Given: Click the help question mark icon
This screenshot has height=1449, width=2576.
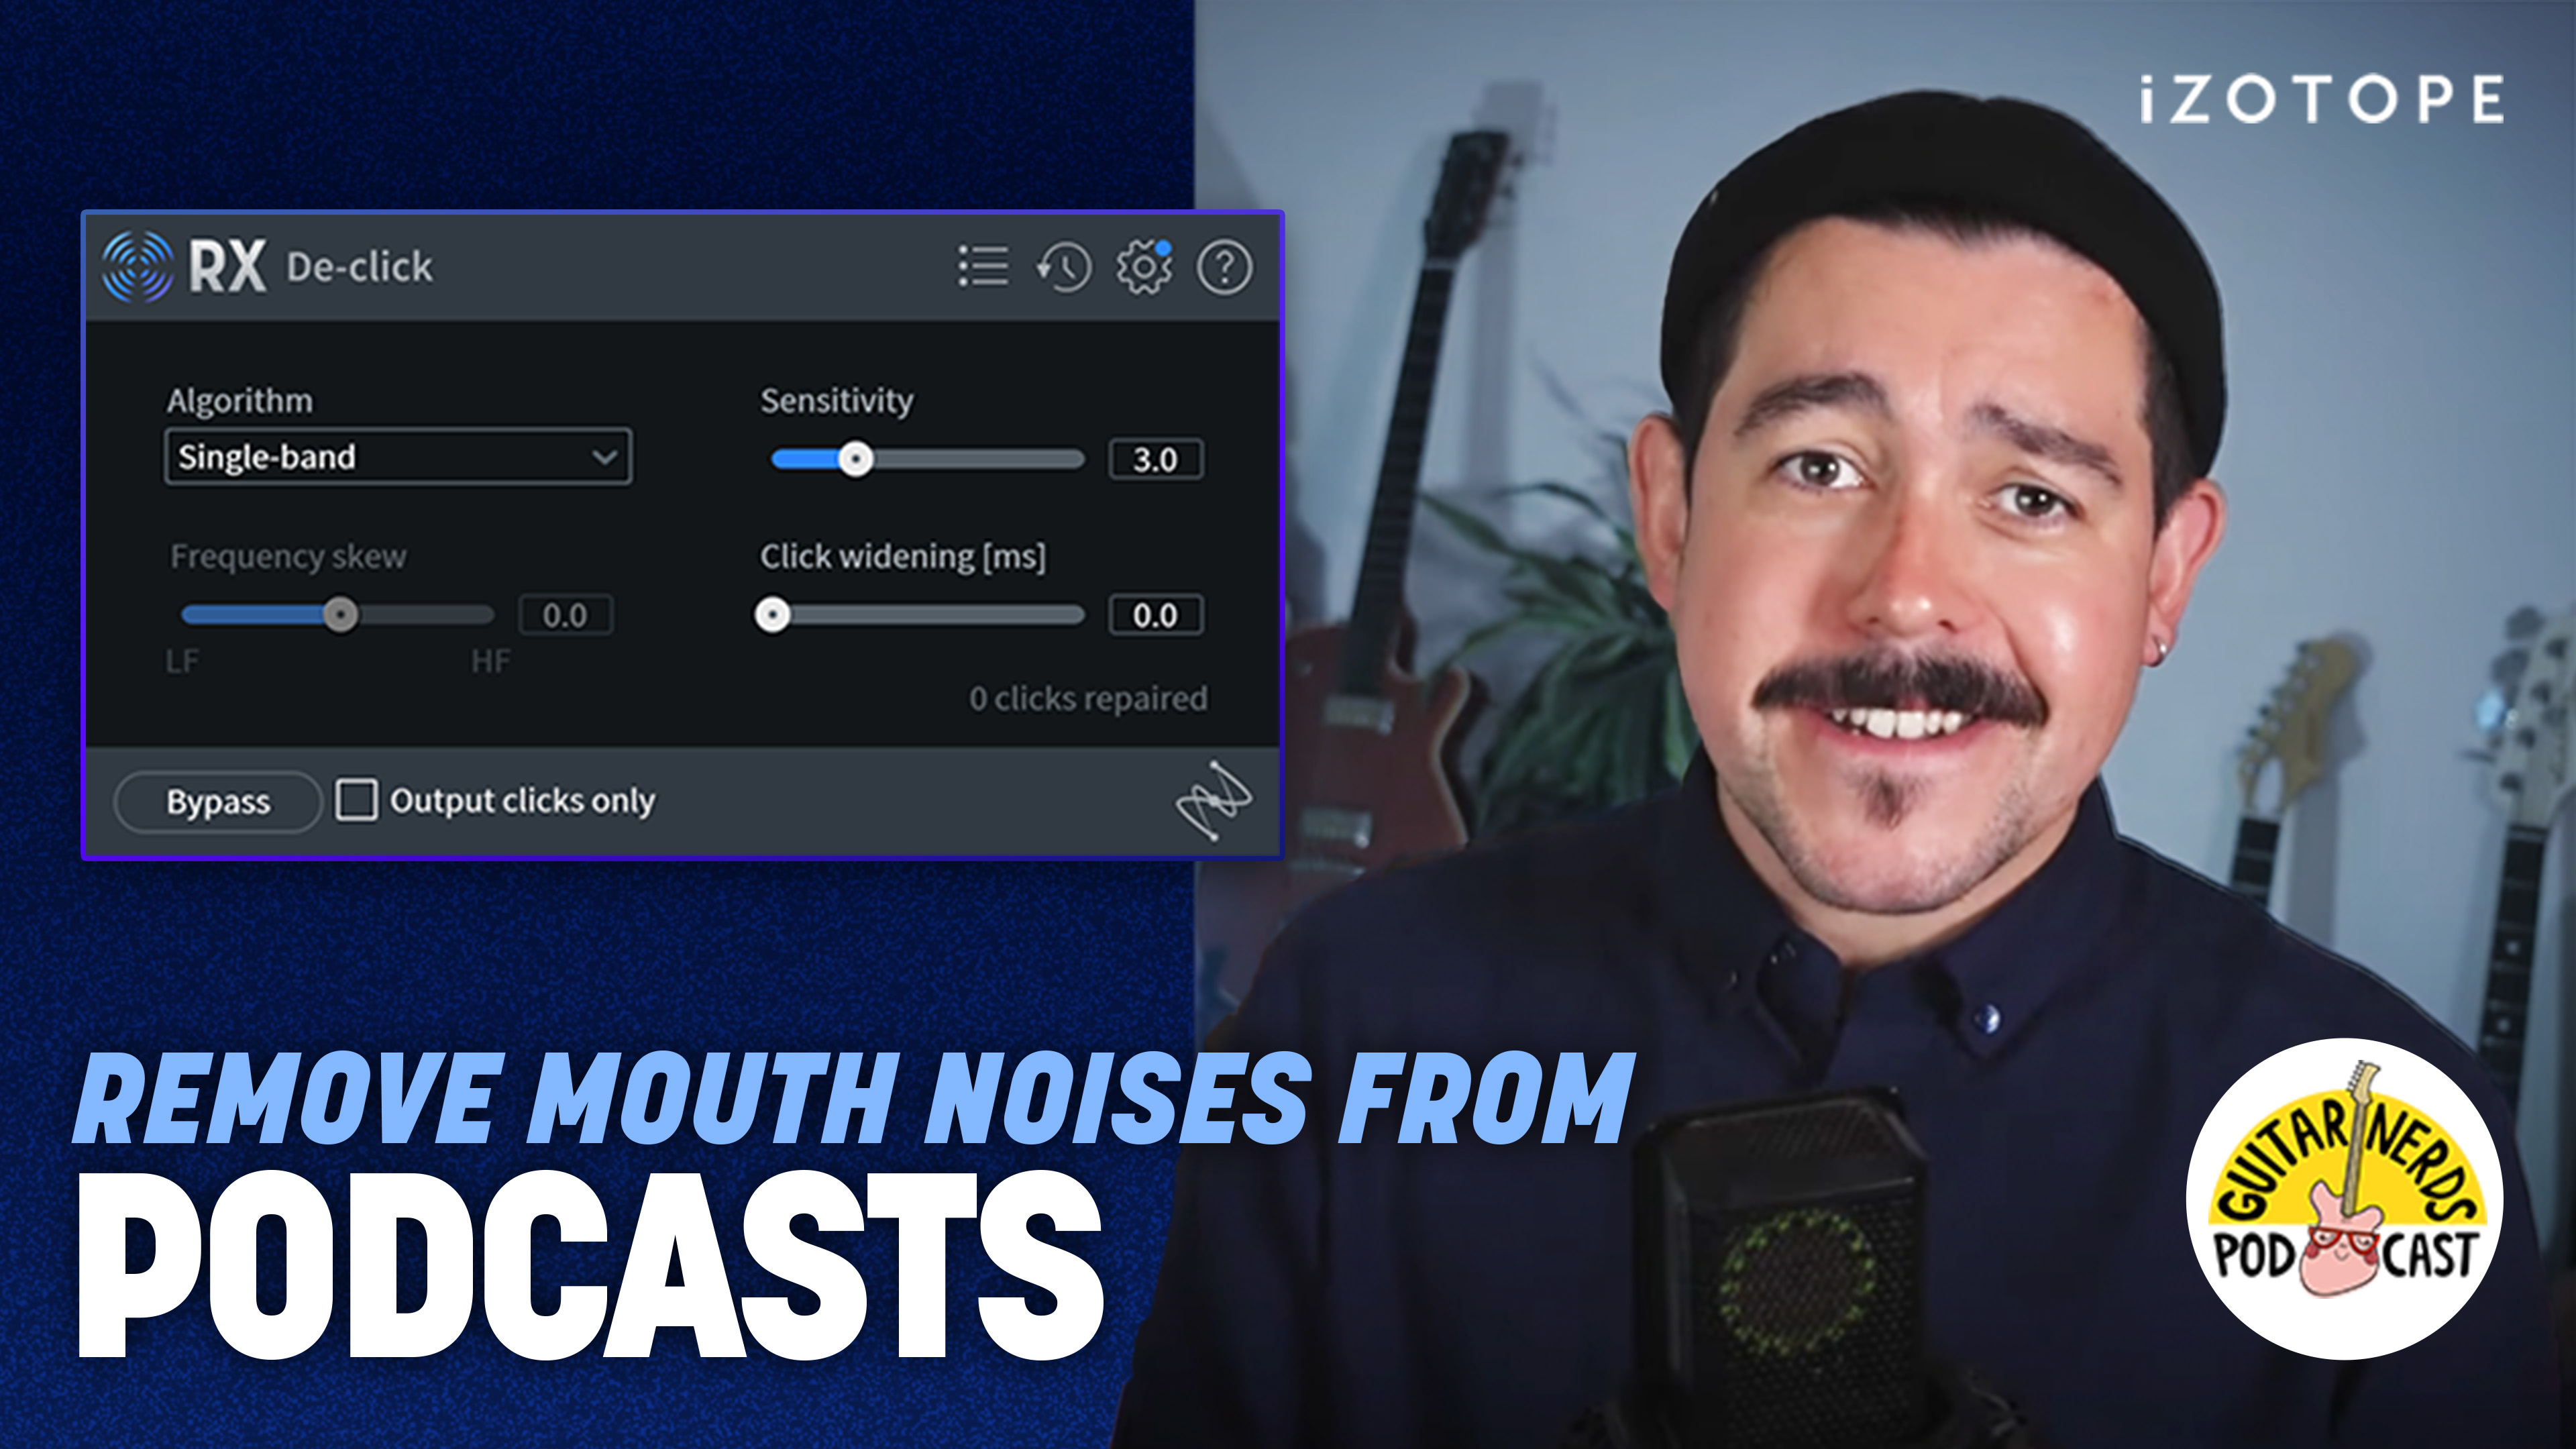Looking at the screenshot, I should coord(1225,267).
